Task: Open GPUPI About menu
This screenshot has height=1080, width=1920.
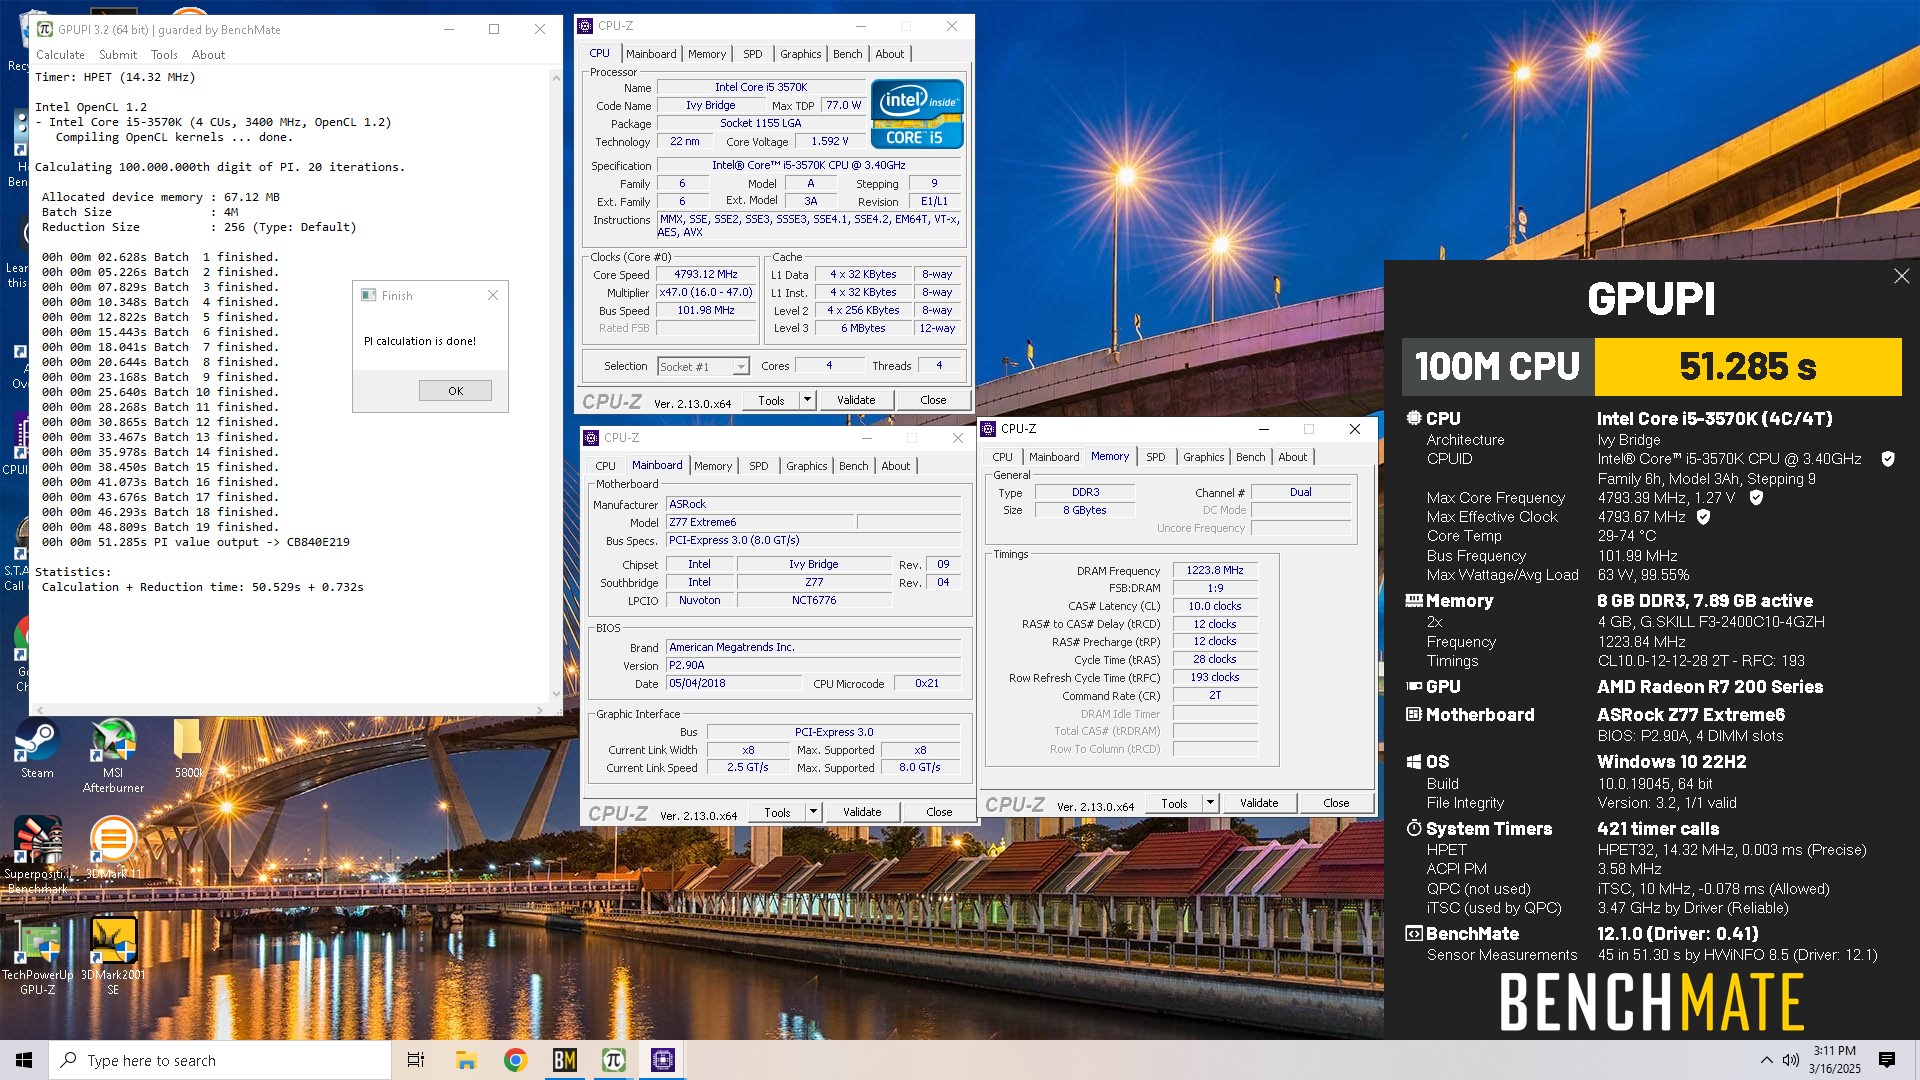Action: point(208,55)
